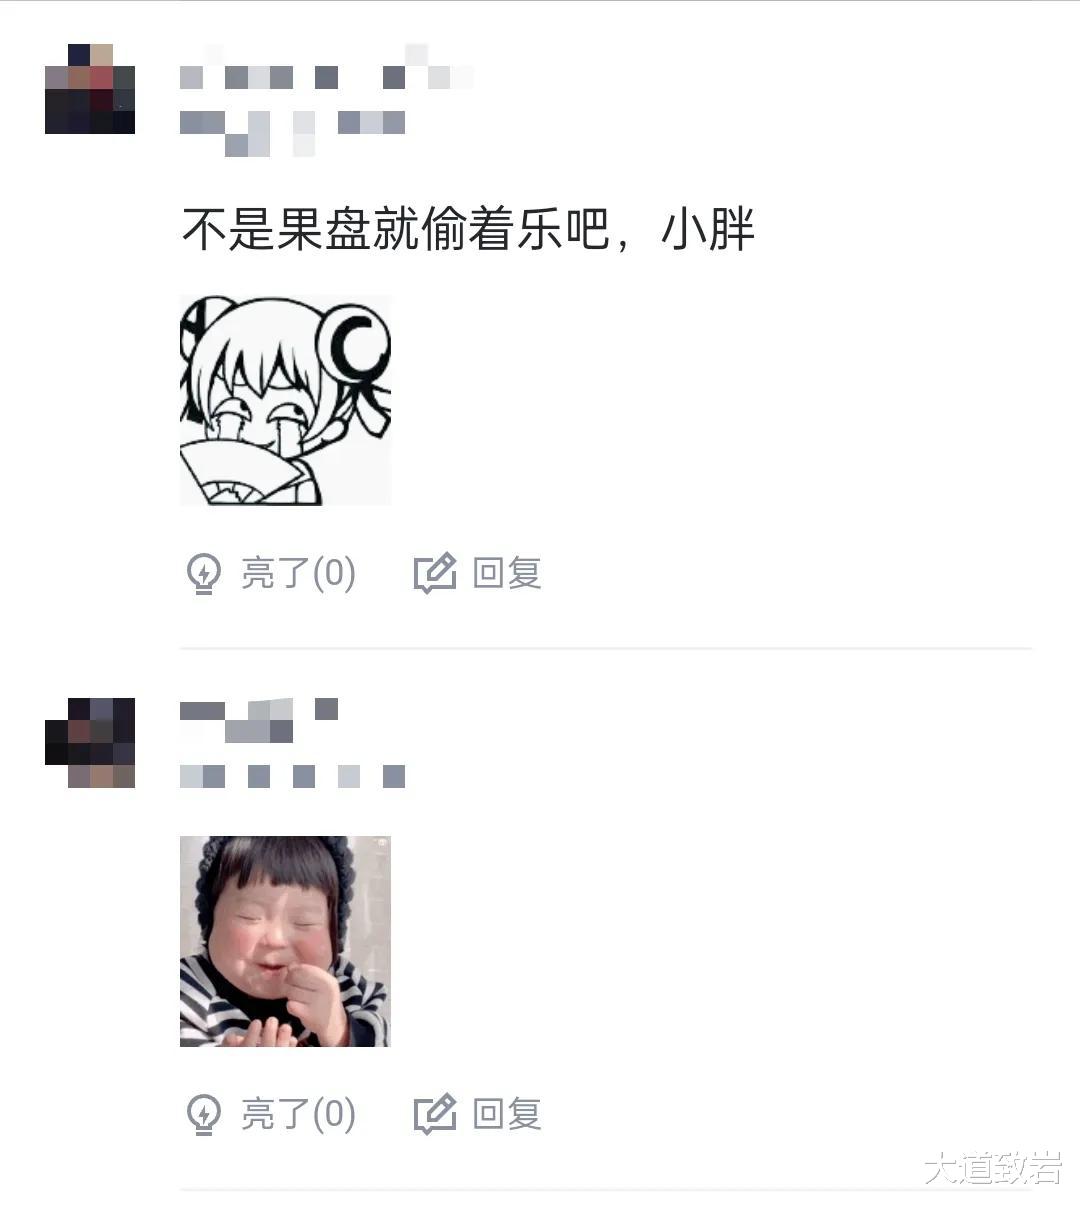View the anime girl with fan sticker
This screenshot has width=1080, height=1208.
(285, 400)
